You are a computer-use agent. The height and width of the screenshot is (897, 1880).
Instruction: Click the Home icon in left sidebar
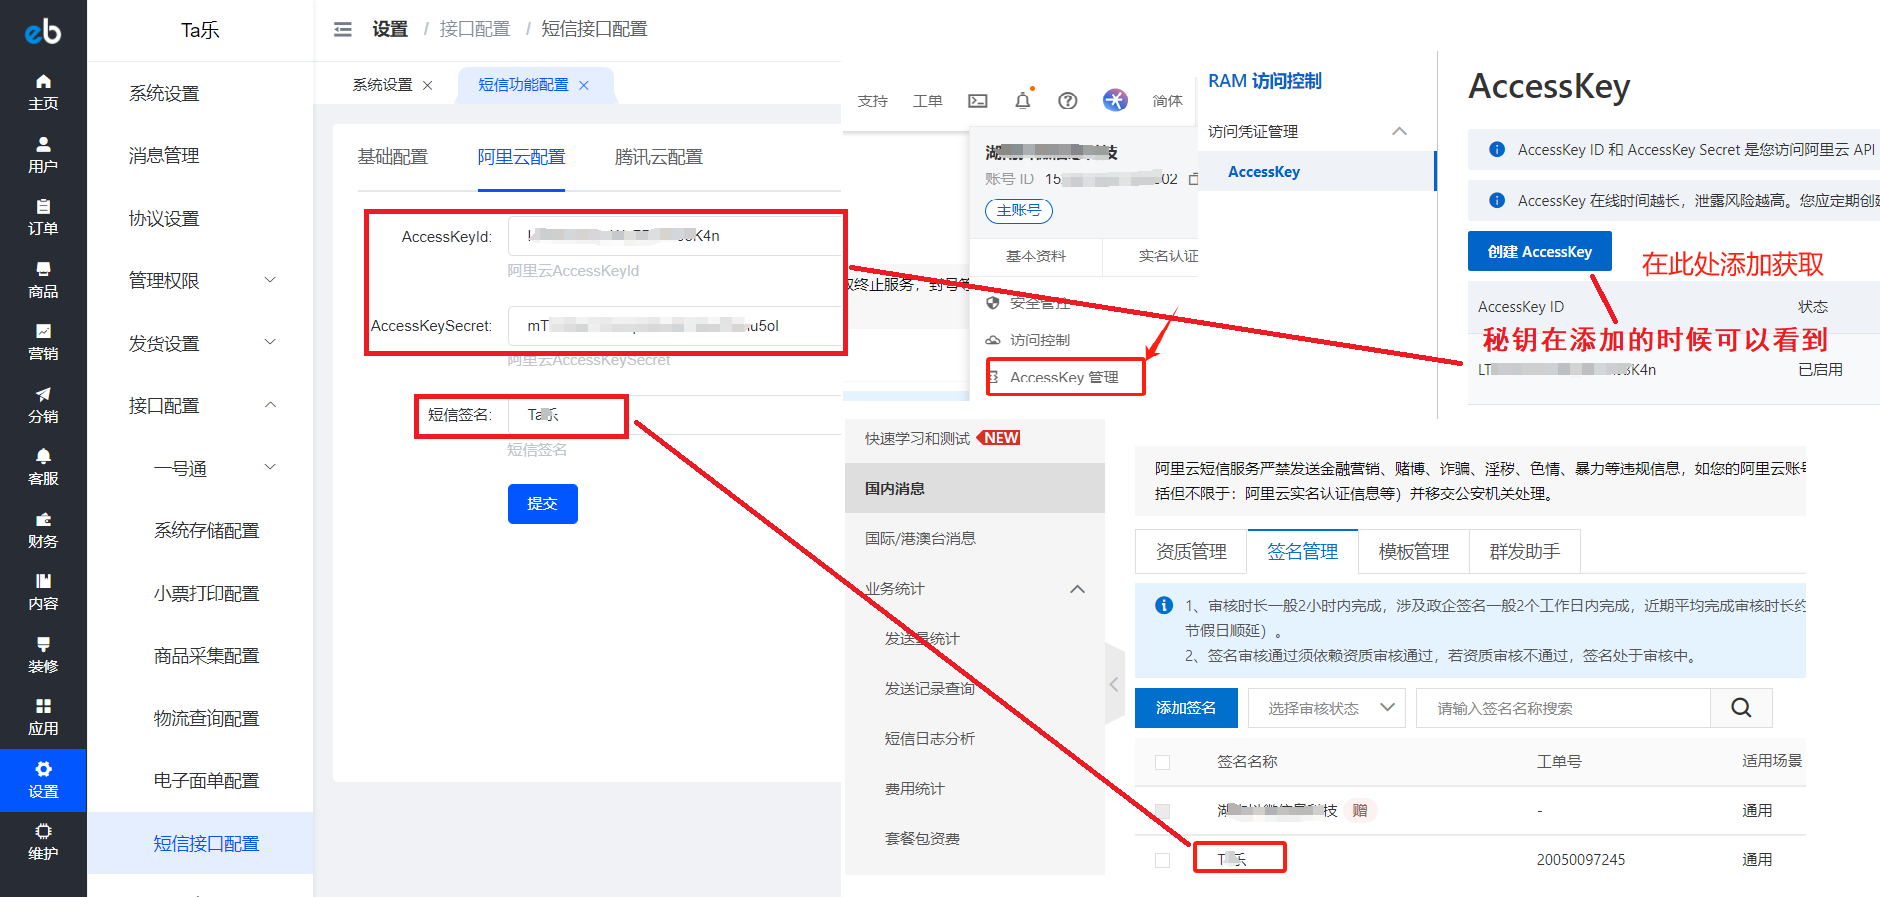pyautogui.click(x=43, y=91)
